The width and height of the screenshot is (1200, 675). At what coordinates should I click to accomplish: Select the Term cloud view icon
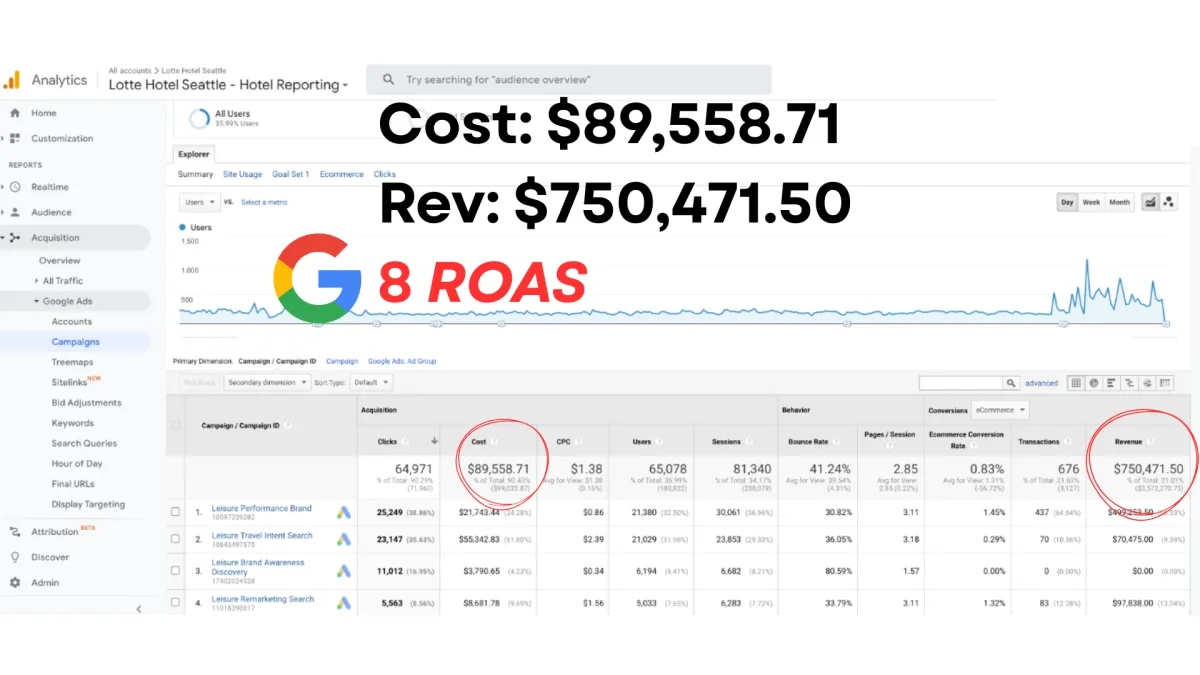pyautogui.click(x=1147, y=383)
